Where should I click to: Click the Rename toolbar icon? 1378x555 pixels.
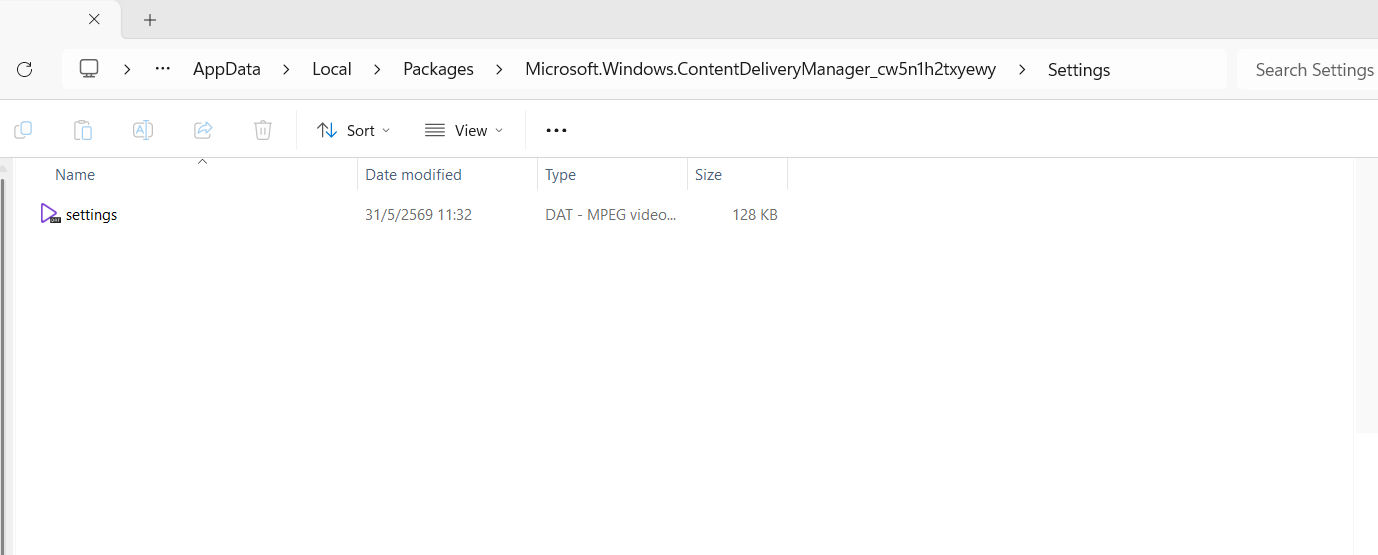143,130
